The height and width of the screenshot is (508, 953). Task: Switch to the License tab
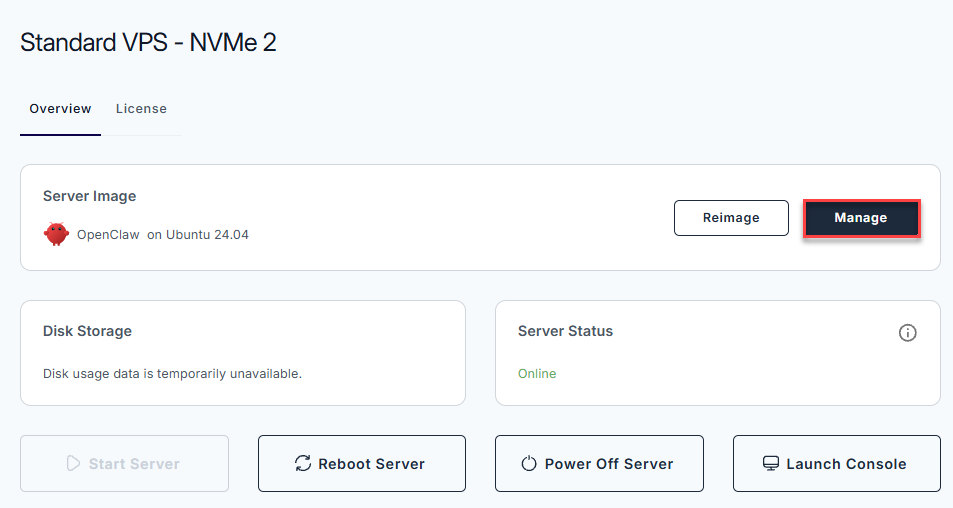point(141,109)
